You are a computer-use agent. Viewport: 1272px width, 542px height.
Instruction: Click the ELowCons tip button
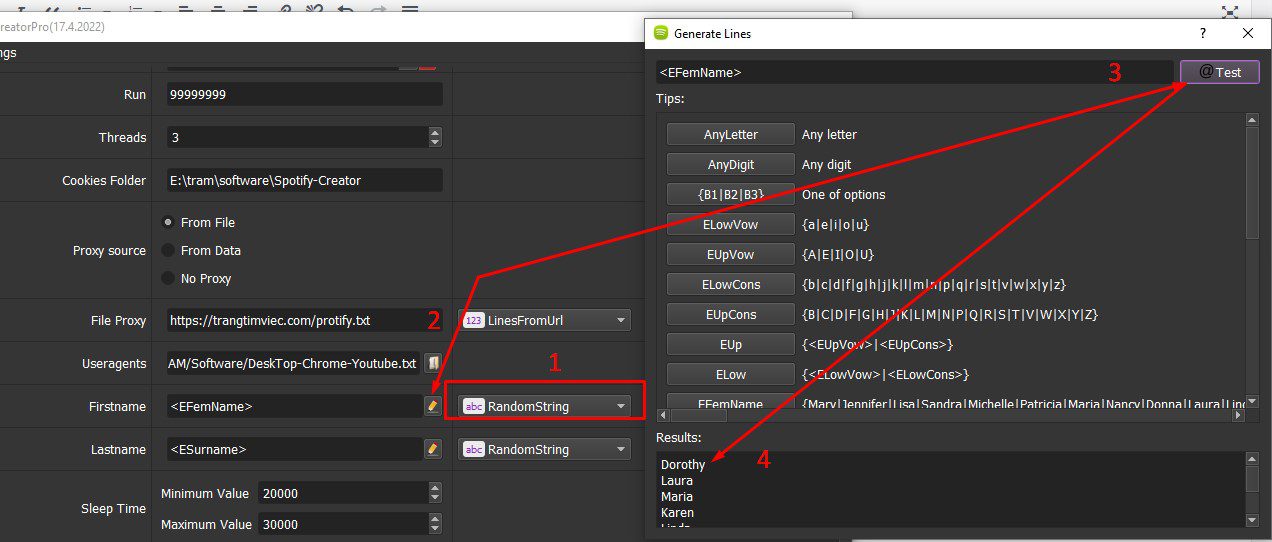point(731,284)
